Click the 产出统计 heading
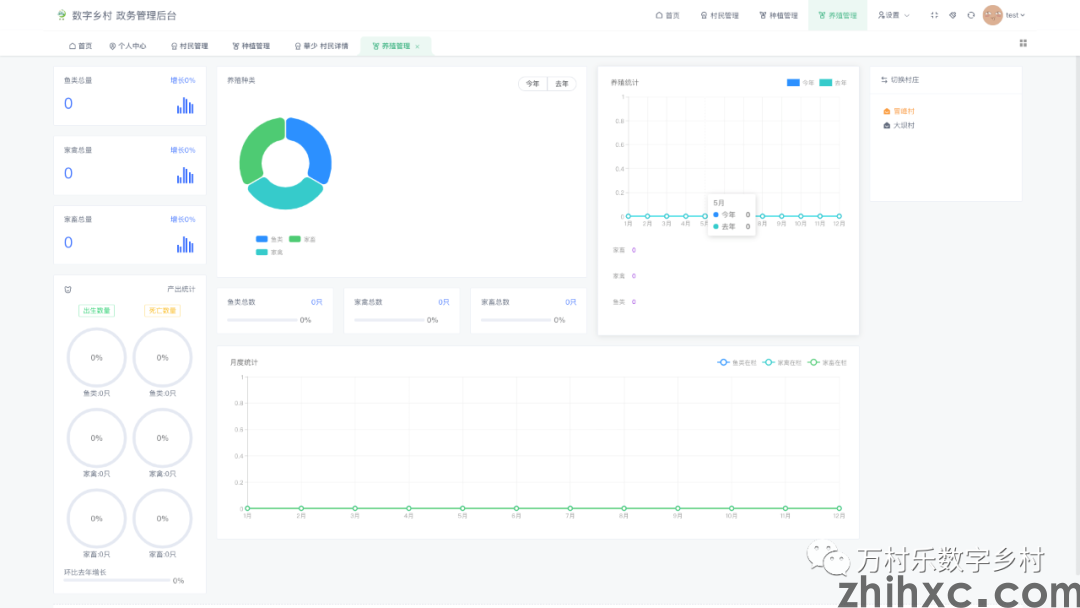Image resolution: width=1080 pixels, height=608 pixels. click(181, 289)
